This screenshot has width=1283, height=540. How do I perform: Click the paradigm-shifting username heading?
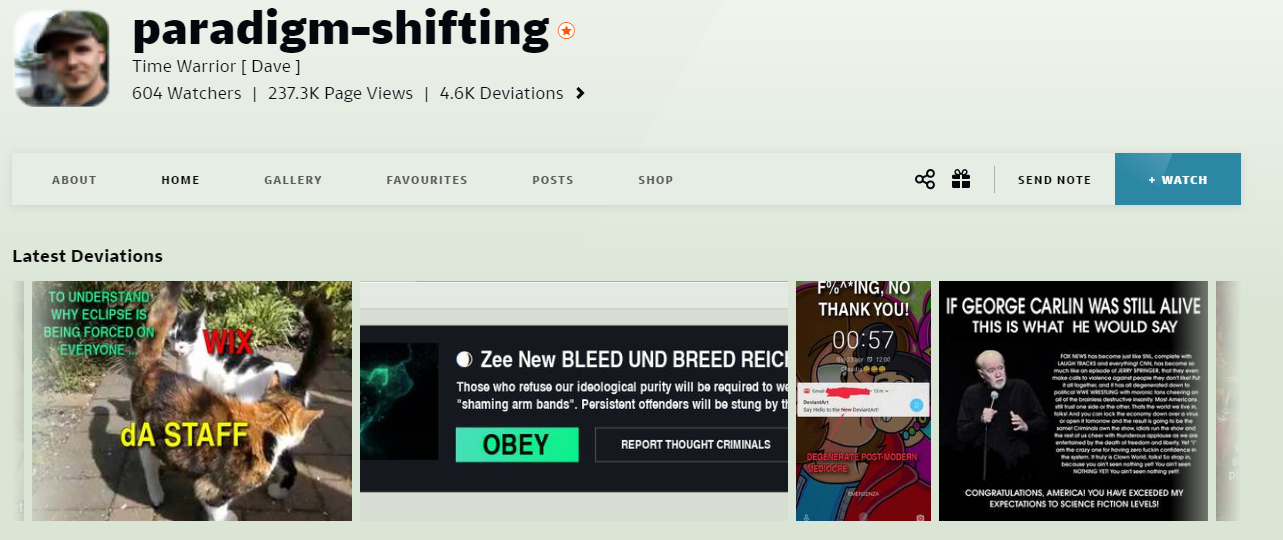[341, 29]
